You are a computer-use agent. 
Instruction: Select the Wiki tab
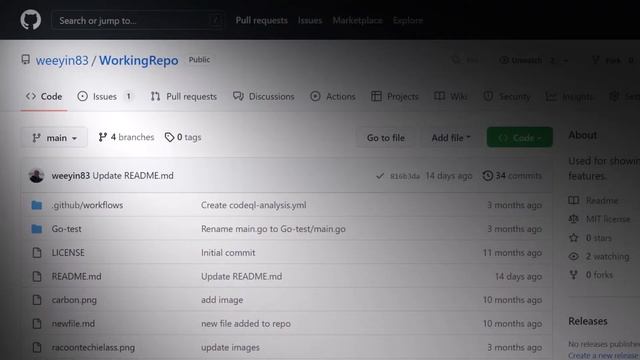click(451, 96)
